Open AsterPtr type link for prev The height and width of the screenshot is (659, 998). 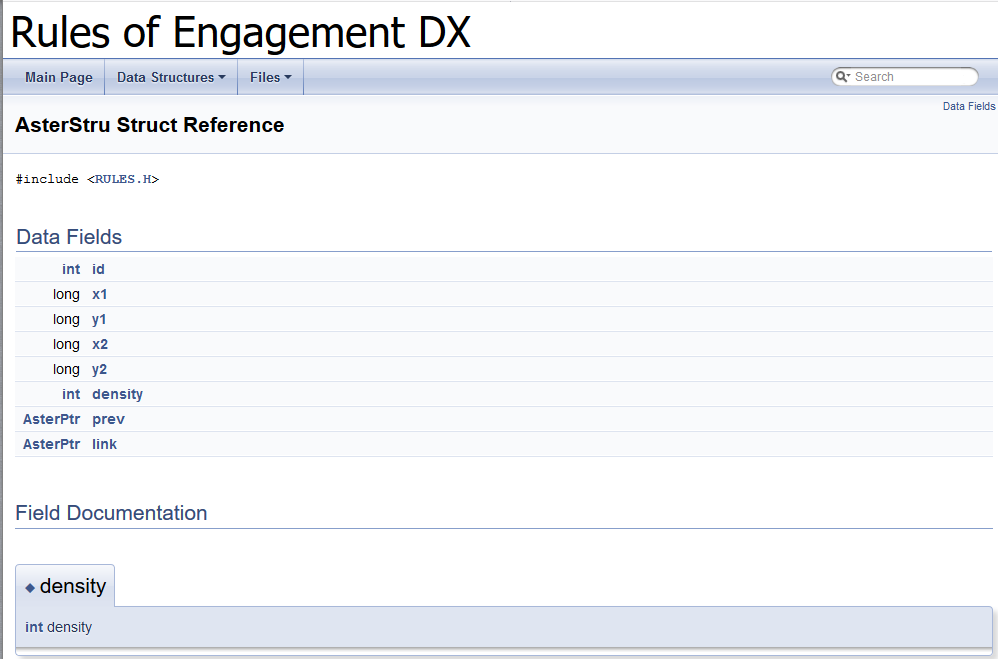pyautogui.click(x=51, y=419)
